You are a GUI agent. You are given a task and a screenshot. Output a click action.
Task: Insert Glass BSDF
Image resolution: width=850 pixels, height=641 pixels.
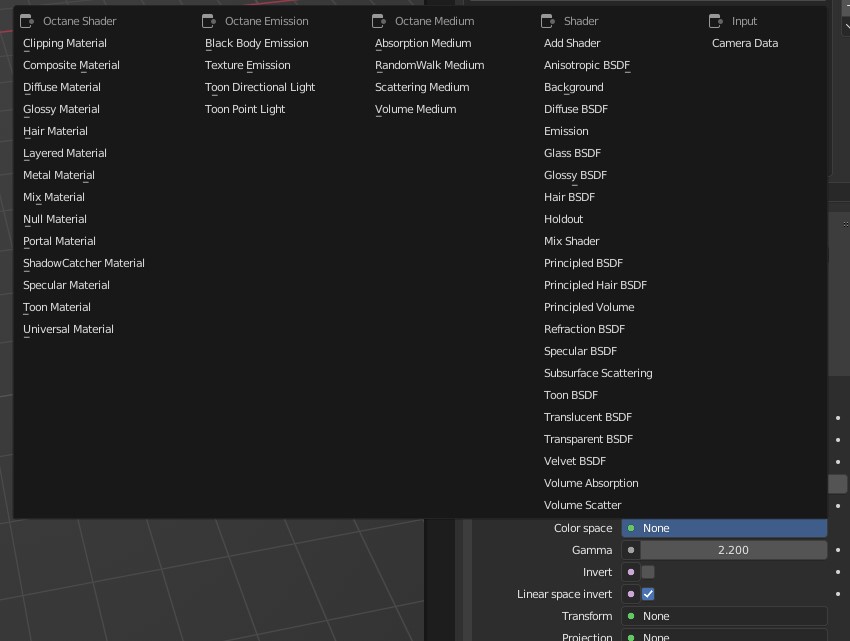point(572,153)
